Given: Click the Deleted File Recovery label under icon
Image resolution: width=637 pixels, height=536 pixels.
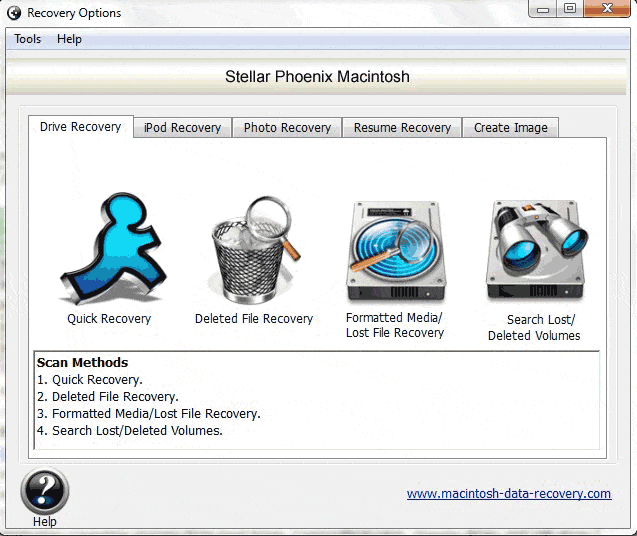Looking at the screenshot, I should [254, 319].
